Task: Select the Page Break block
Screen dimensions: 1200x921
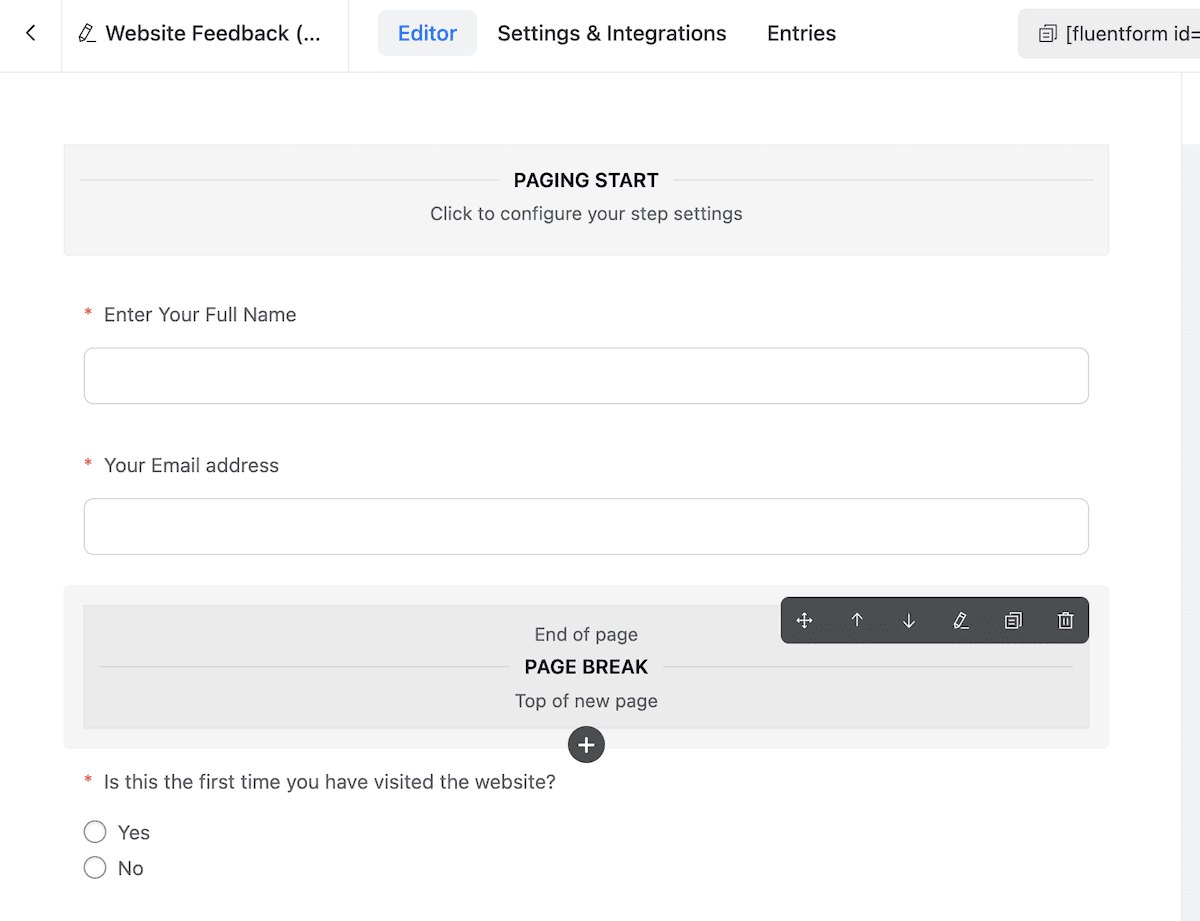Action: [x=586, y=667]
